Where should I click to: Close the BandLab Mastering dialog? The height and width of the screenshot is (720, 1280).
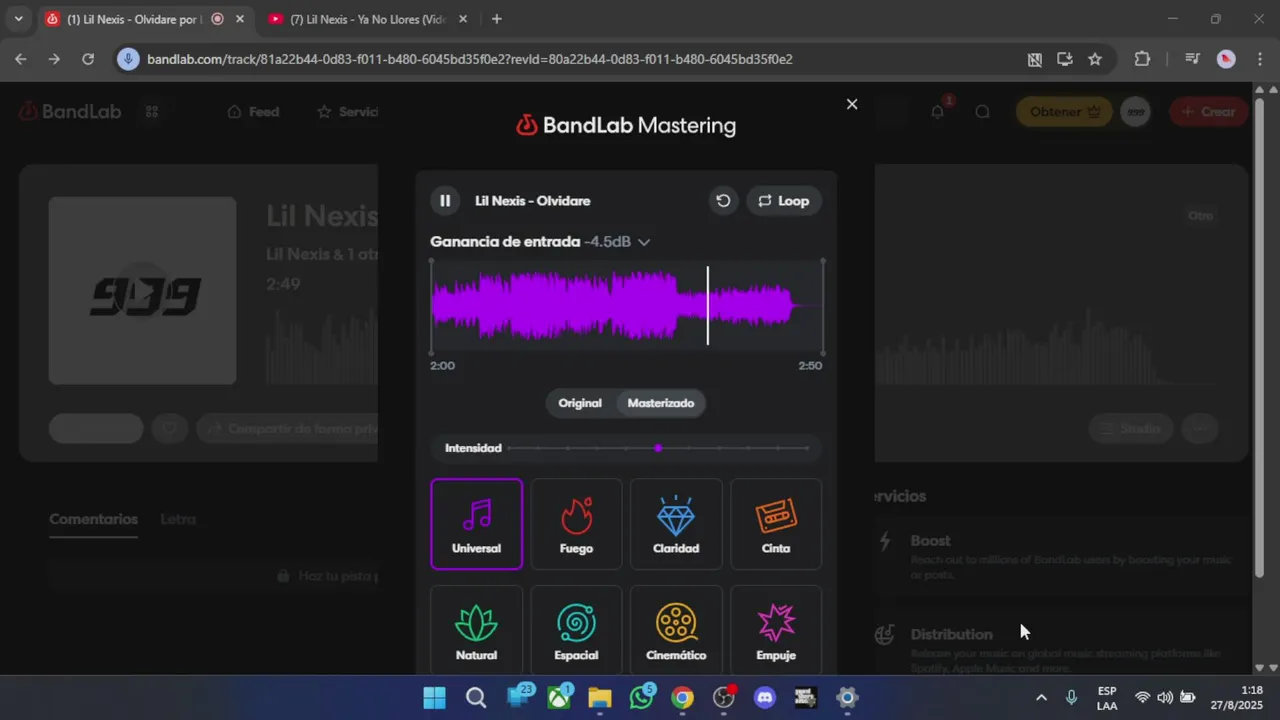(852, 104)
